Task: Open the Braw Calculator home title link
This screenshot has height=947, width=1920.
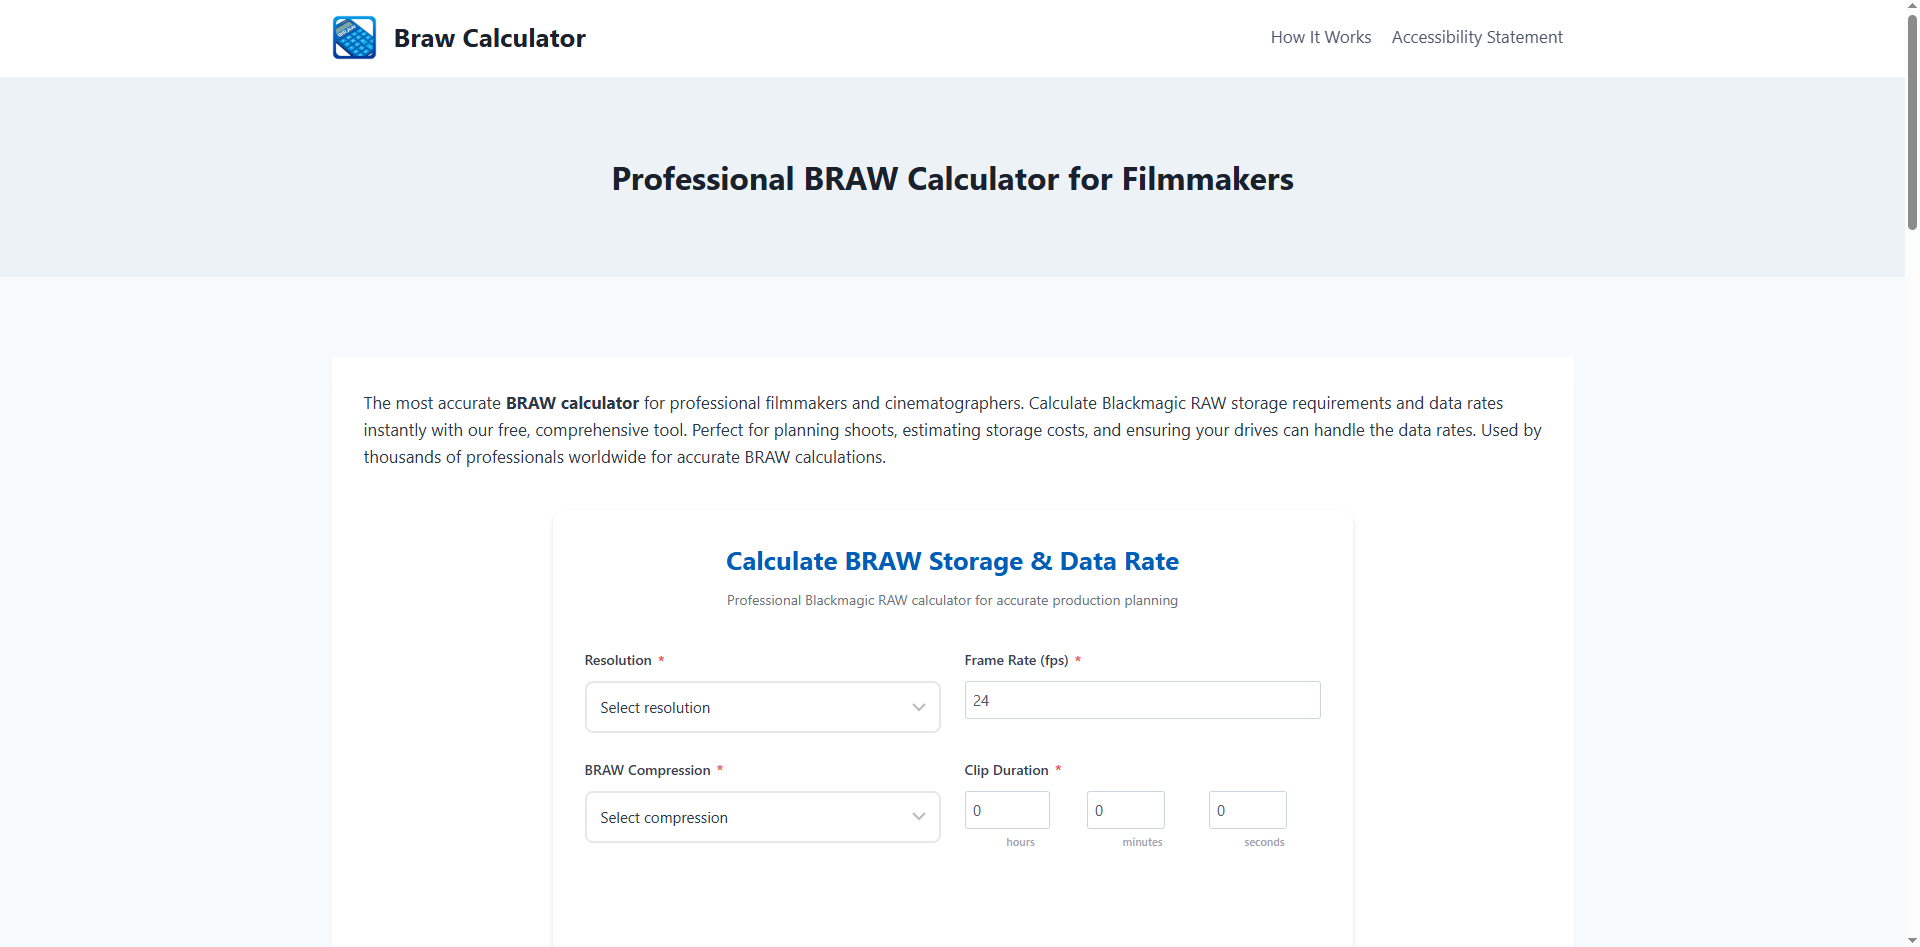Action: tap(489, 38)
